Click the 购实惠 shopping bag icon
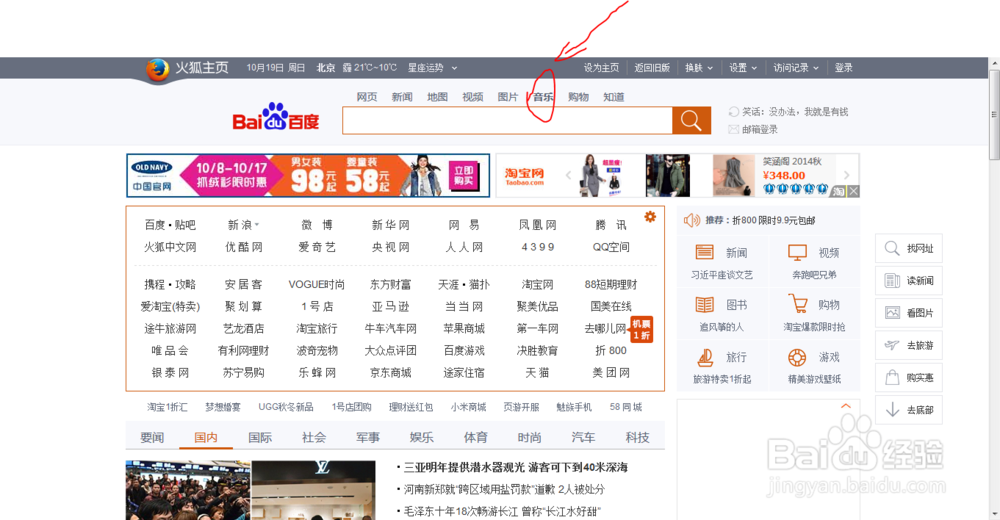This screenshot has width=1000, height=520. click(x=892, y=378)
